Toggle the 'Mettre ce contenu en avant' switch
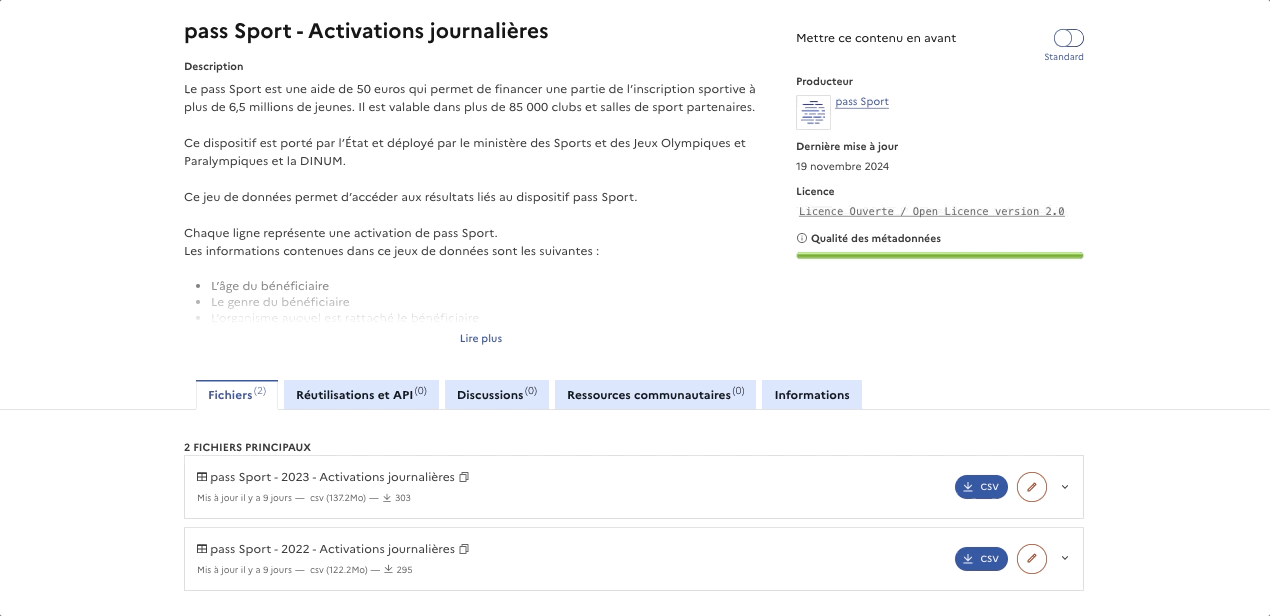This screenshot has height=616, width=1270. (1068, 38)
